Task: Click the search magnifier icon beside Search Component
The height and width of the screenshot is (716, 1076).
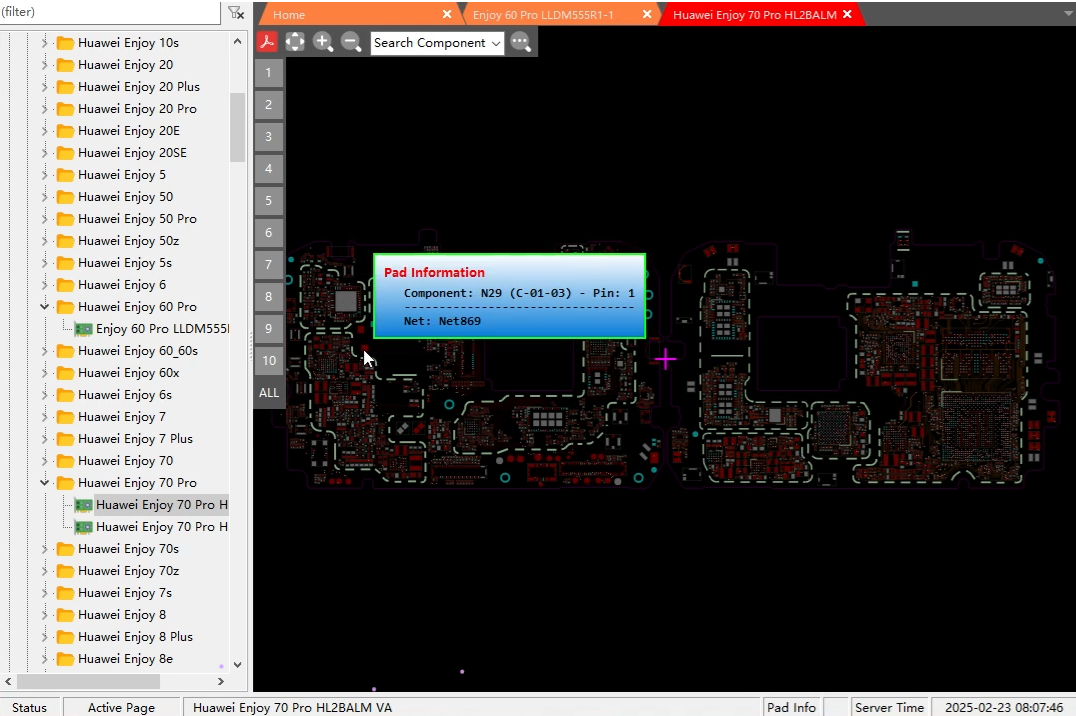Action: 520,42
